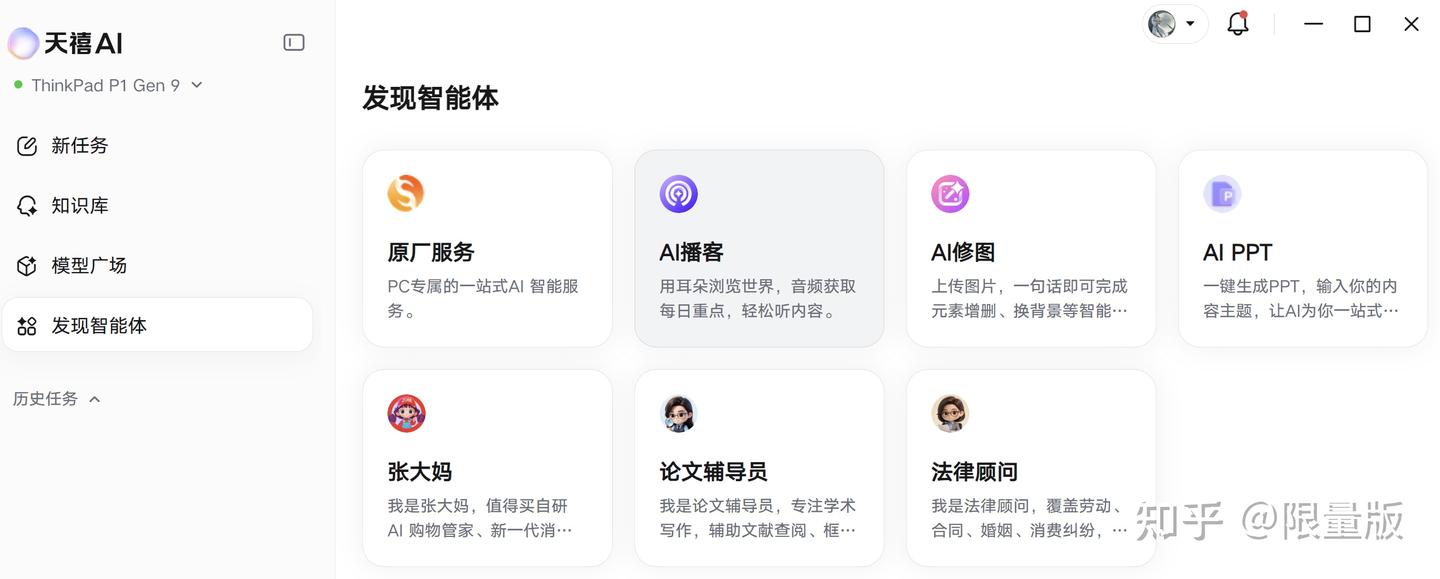Click the 论文辅导员 avatar icon

[x=678, y=413]
